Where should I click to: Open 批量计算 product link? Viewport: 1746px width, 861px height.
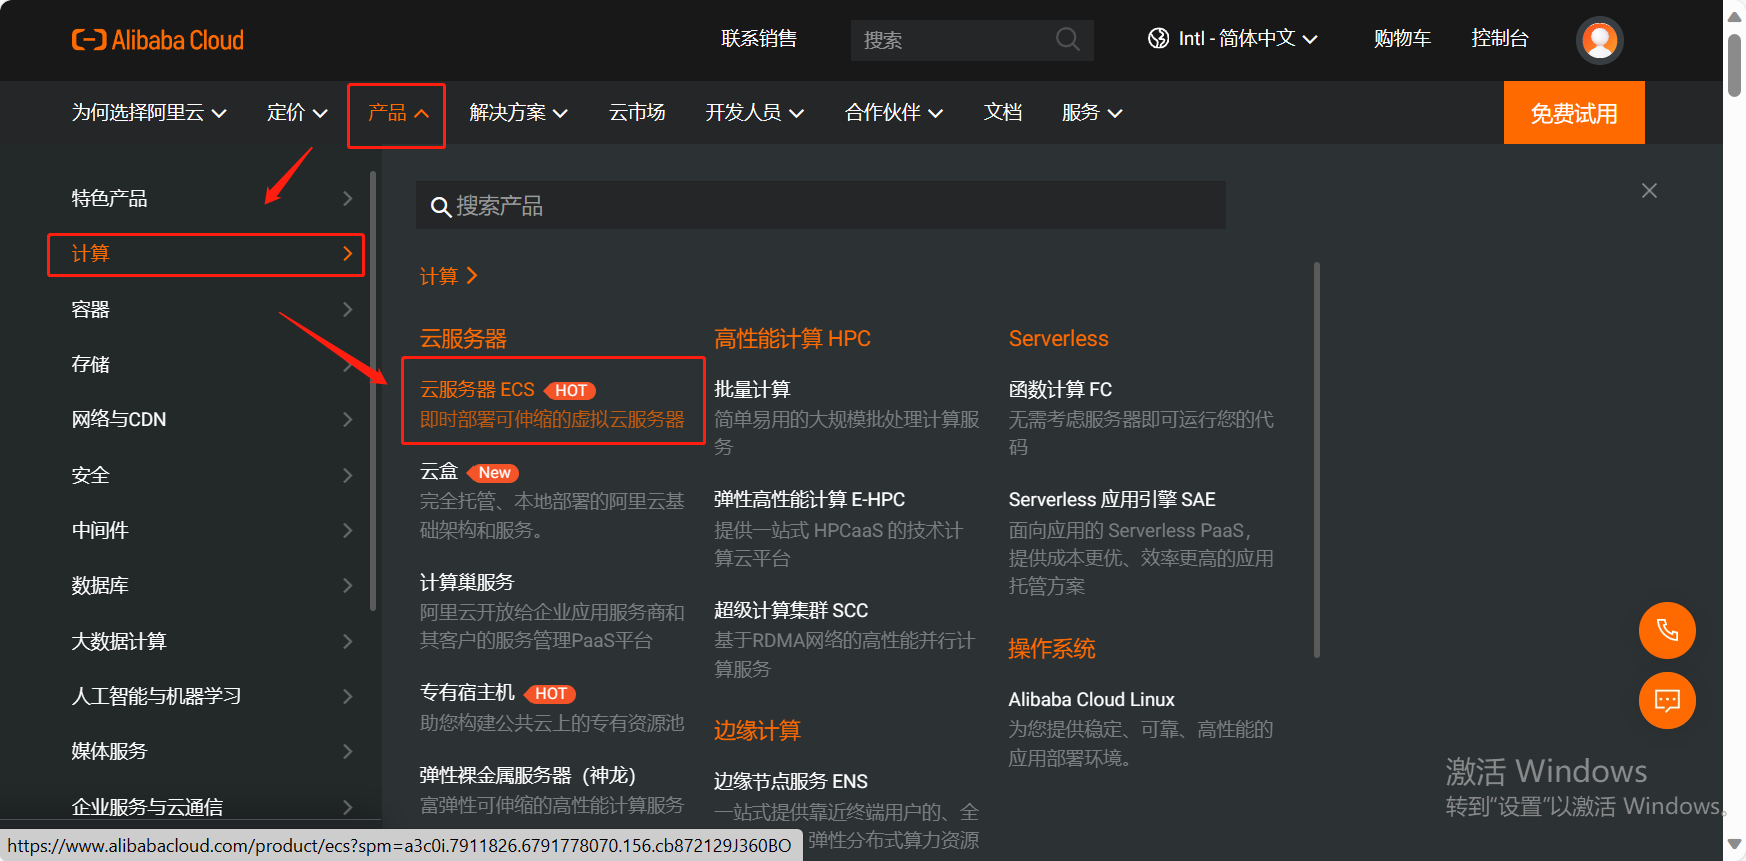[x=752, y=389]
